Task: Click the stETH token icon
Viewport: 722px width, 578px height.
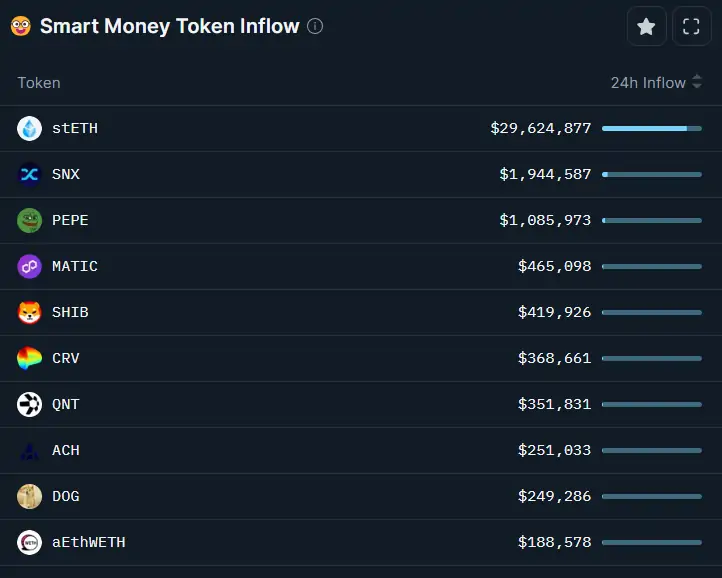Action: click(29, 128)
